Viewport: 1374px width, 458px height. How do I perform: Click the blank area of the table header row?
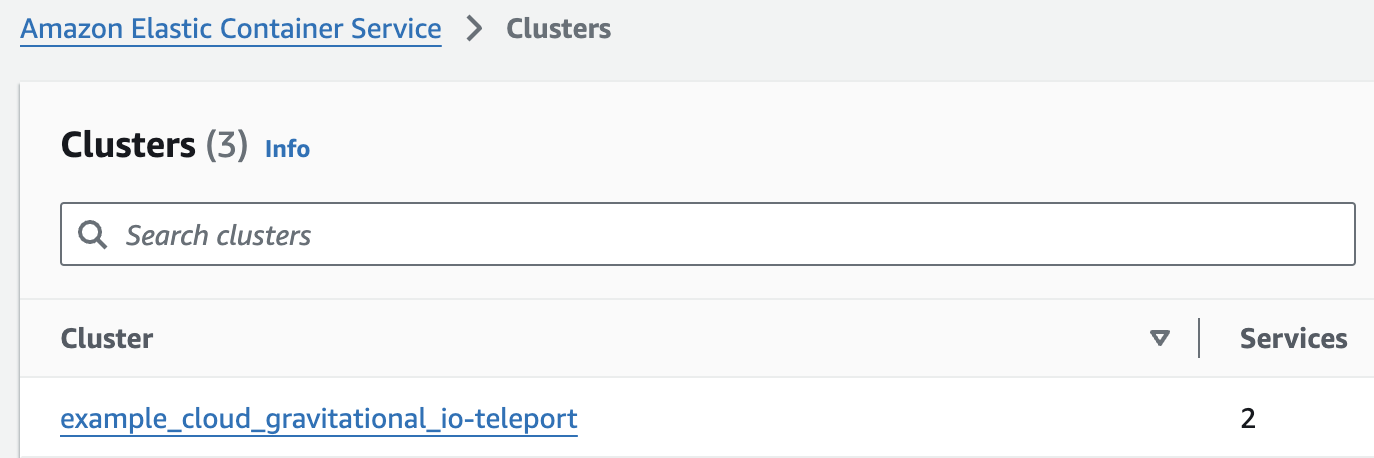[650, 339]
